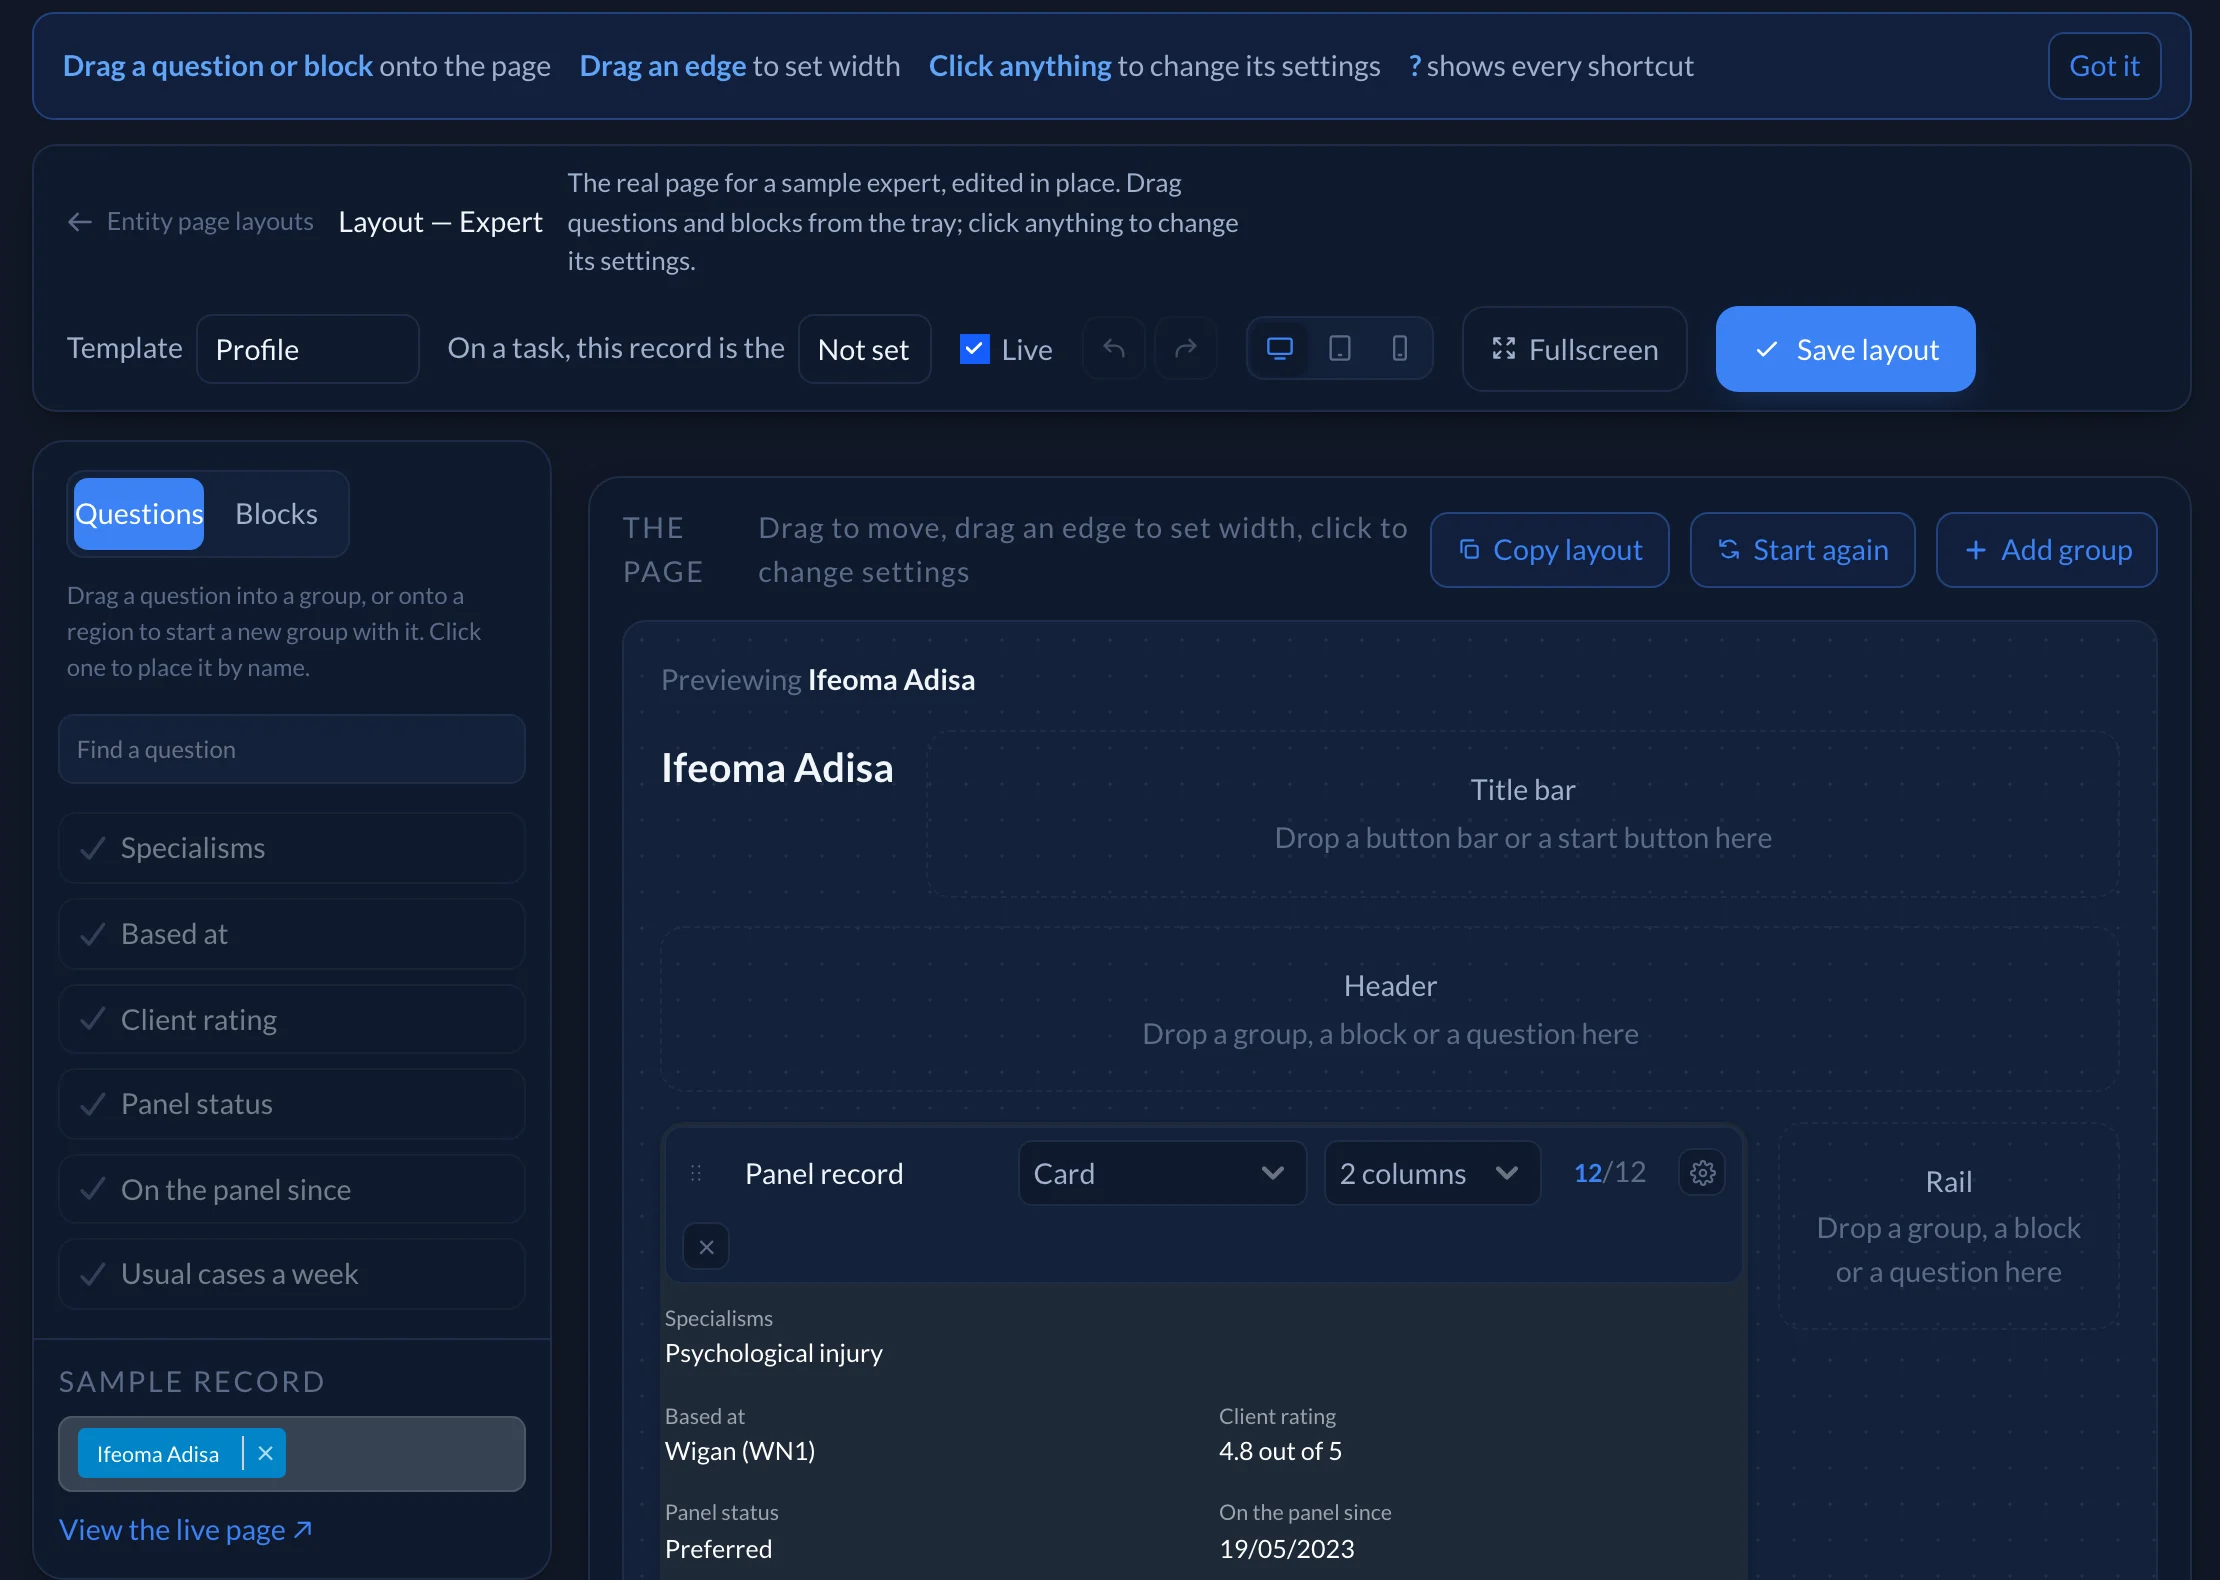Open the Card style dropdown

[x=1162, y=1173]
